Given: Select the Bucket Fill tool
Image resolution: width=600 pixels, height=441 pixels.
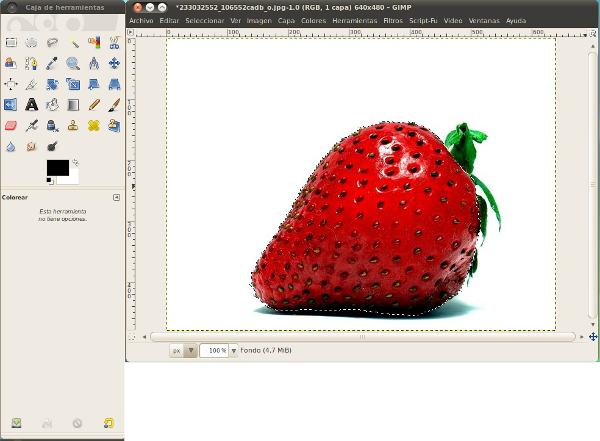Looking at the screenshot, I should tap(52, 105).
